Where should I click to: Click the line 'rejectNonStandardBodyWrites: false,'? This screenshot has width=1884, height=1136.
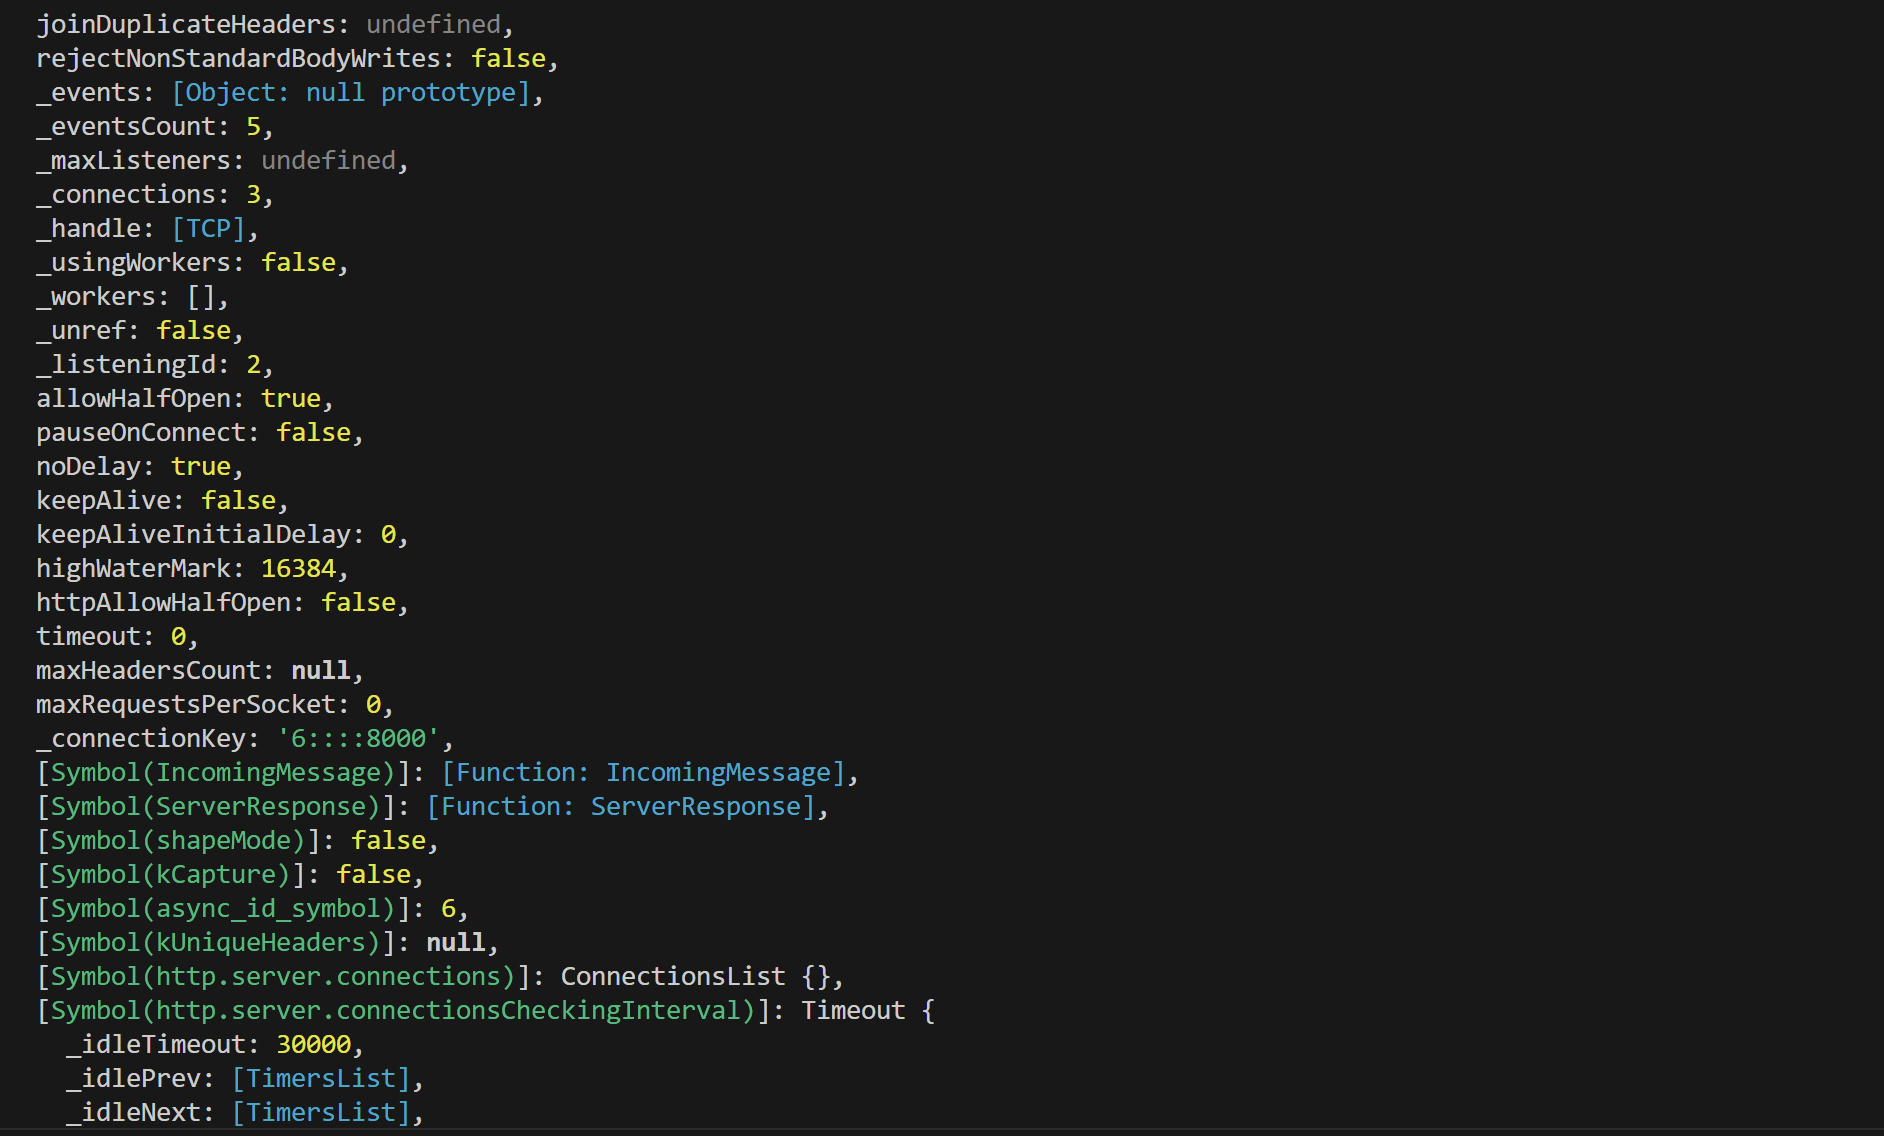point(297,59)
